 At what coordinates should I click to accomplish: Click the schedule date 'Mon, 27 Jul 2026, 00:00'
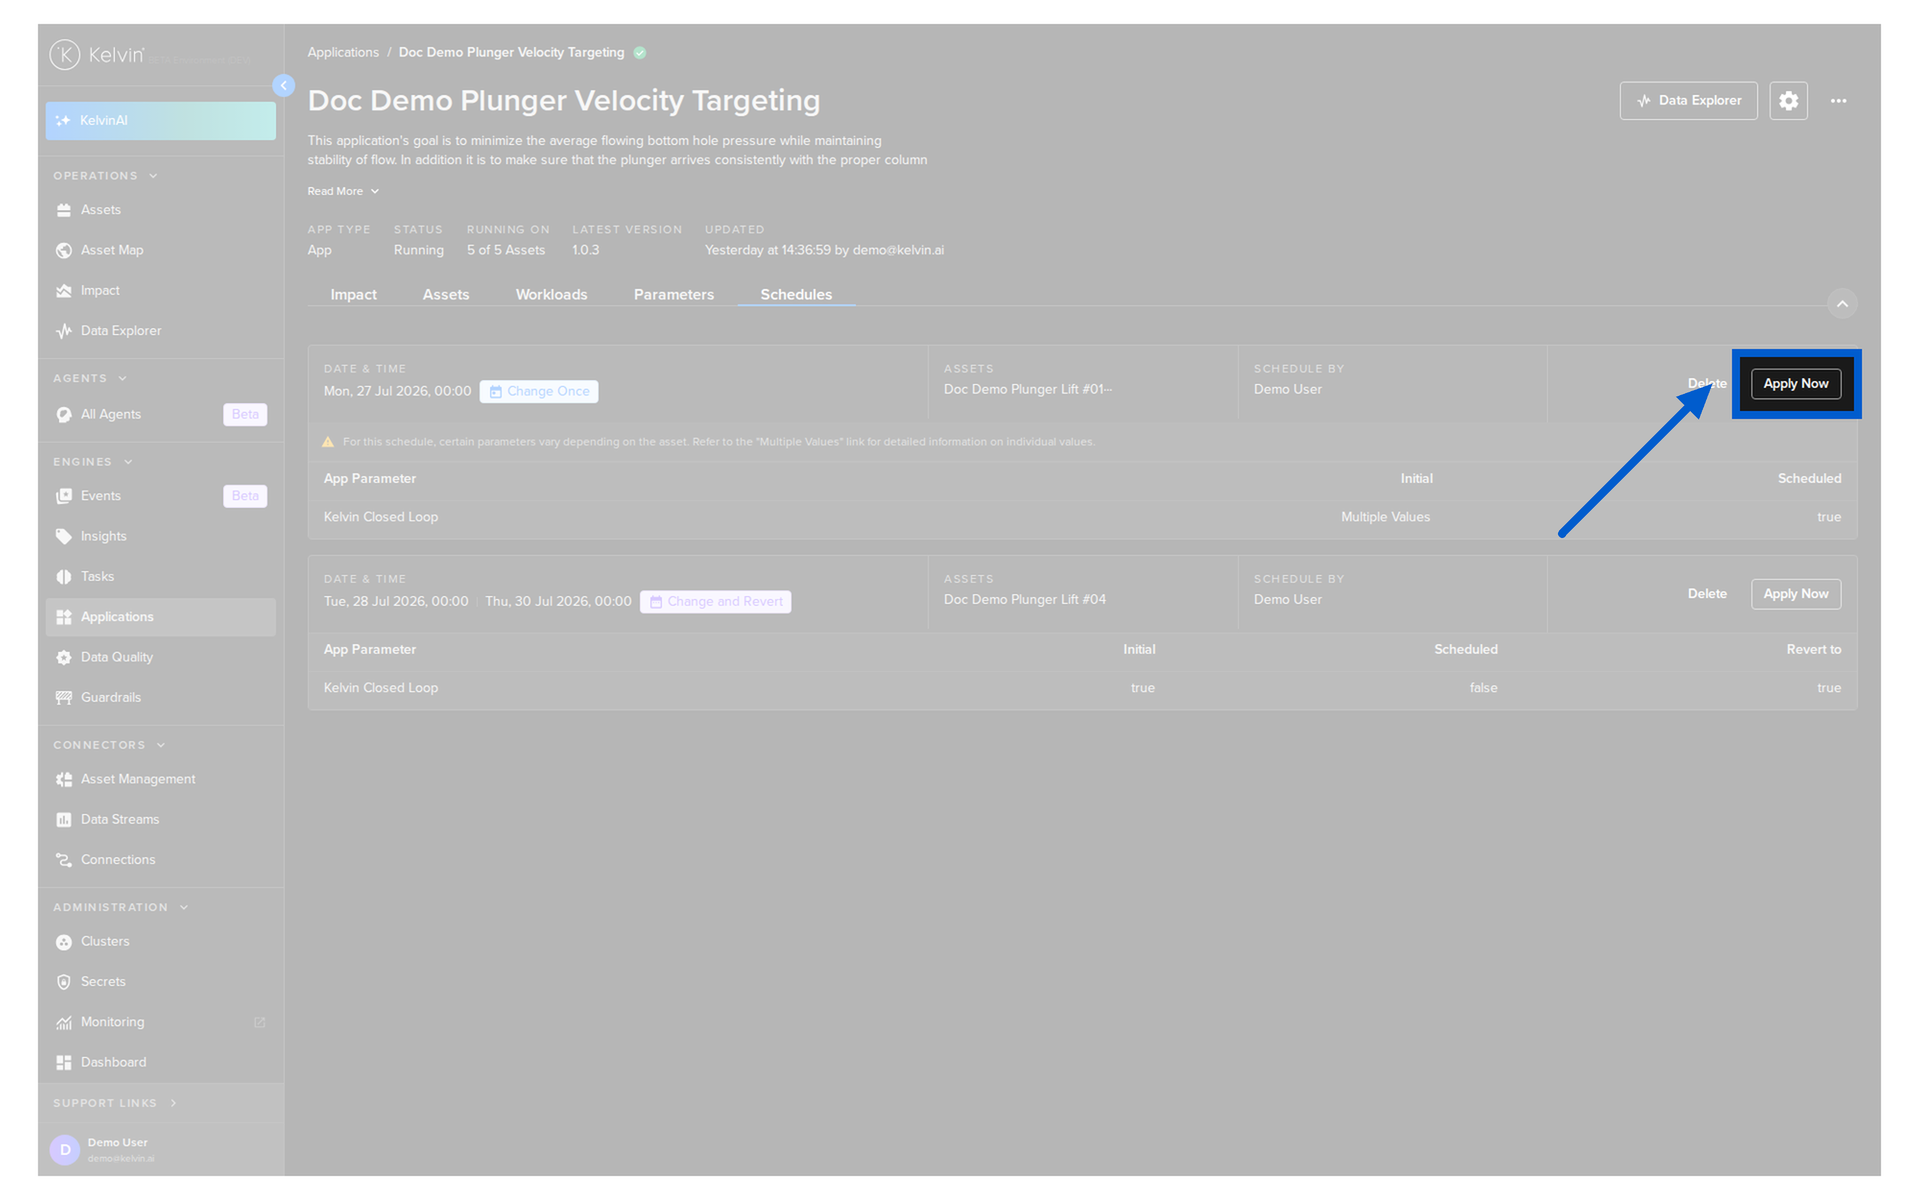click(397, 392)
